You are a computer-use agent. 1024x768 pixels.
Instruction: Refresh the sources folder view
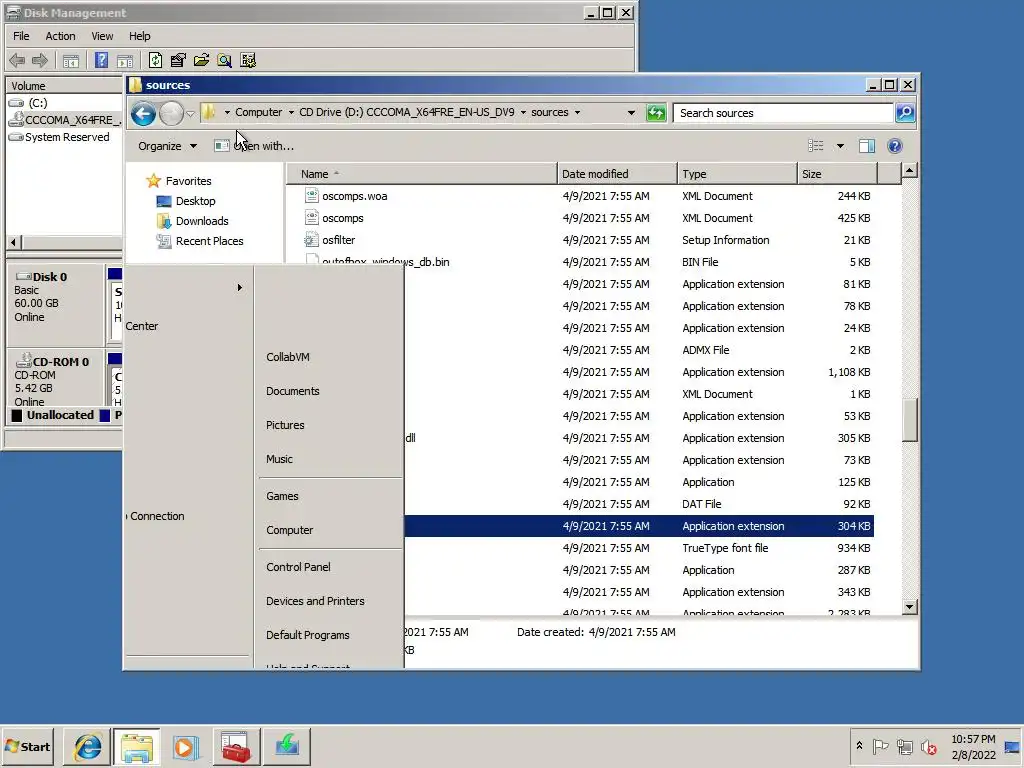(656, 113)
